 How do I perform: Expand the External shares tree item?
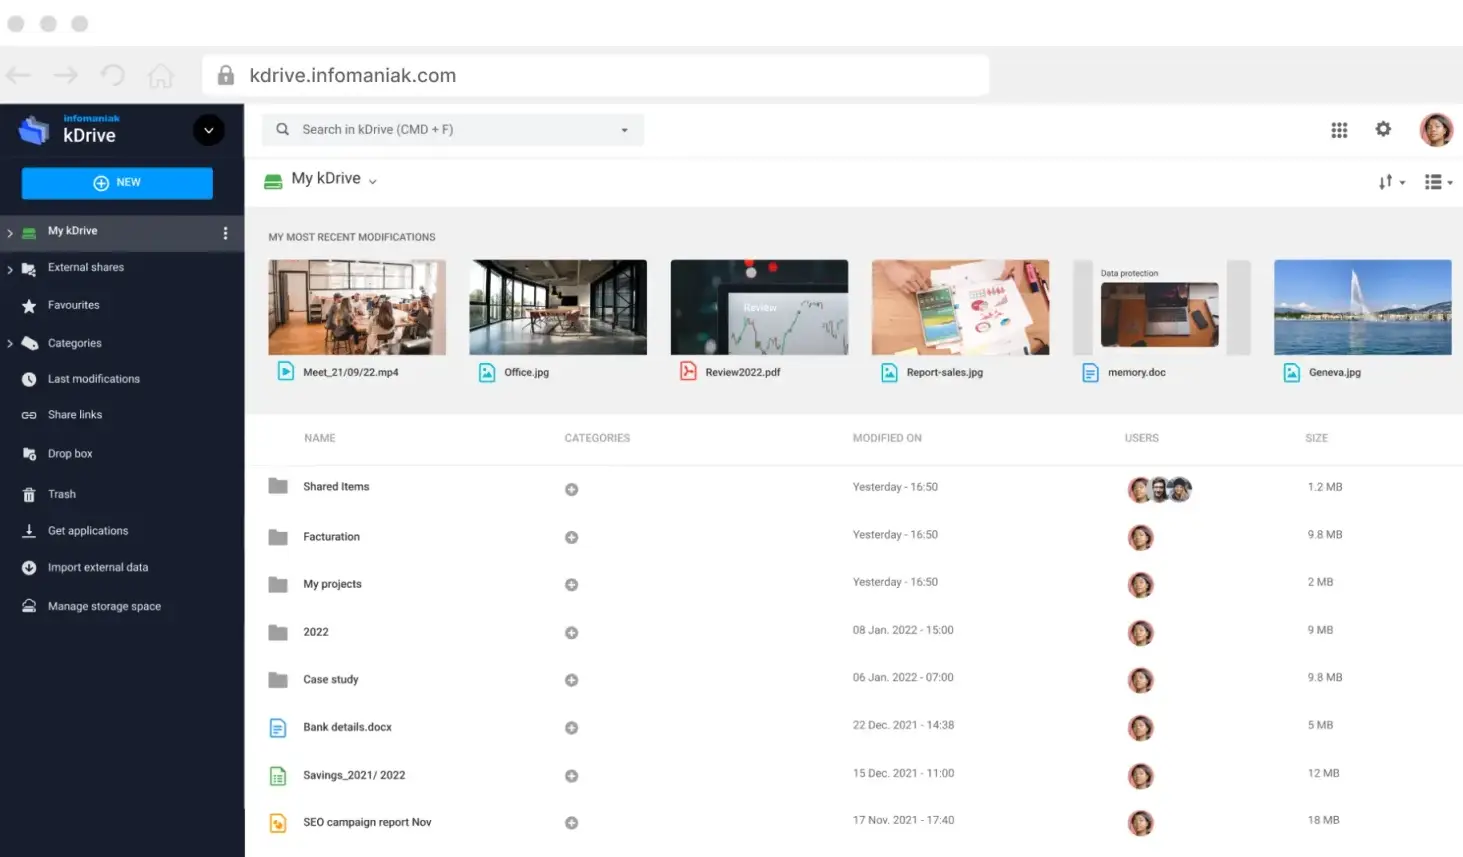coord(10,269)
